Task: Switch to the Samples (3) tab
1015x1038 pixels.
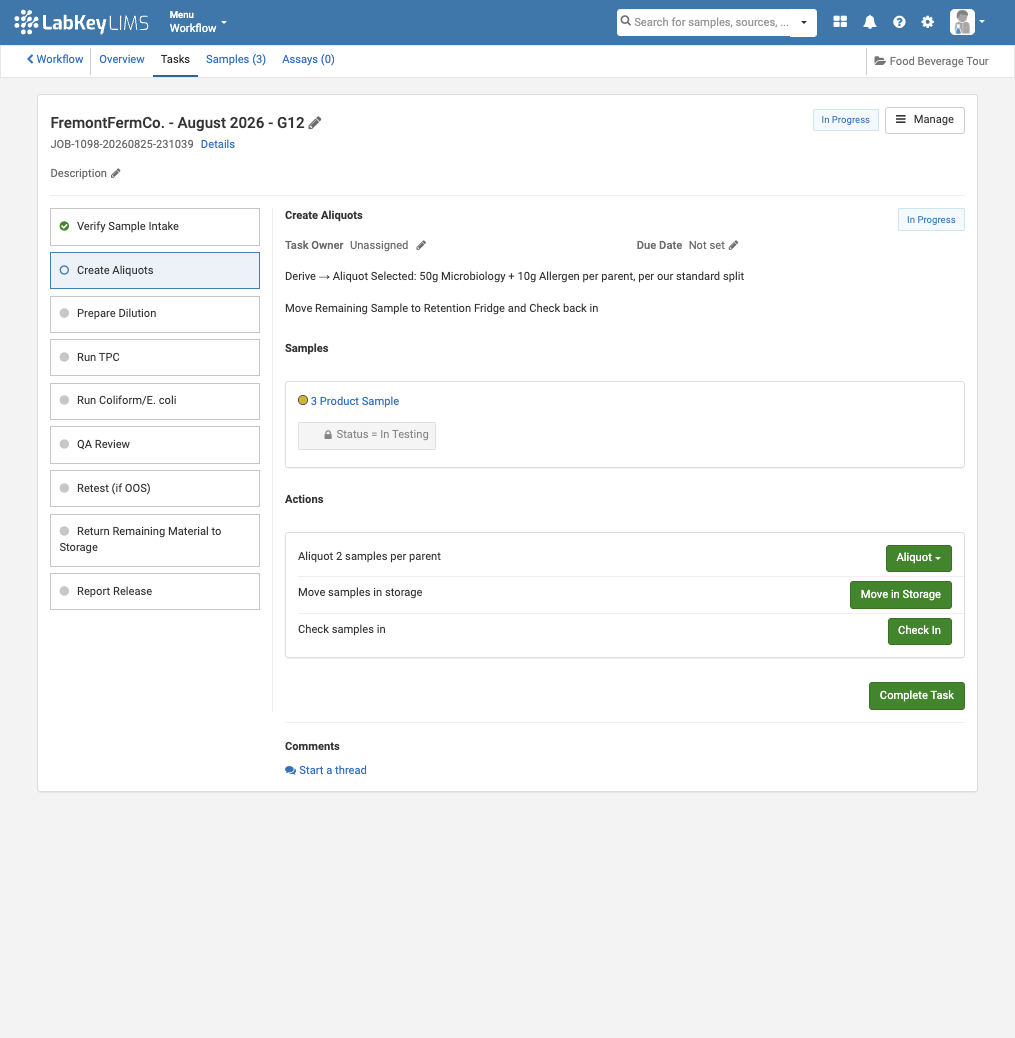Action: (236, 60)
